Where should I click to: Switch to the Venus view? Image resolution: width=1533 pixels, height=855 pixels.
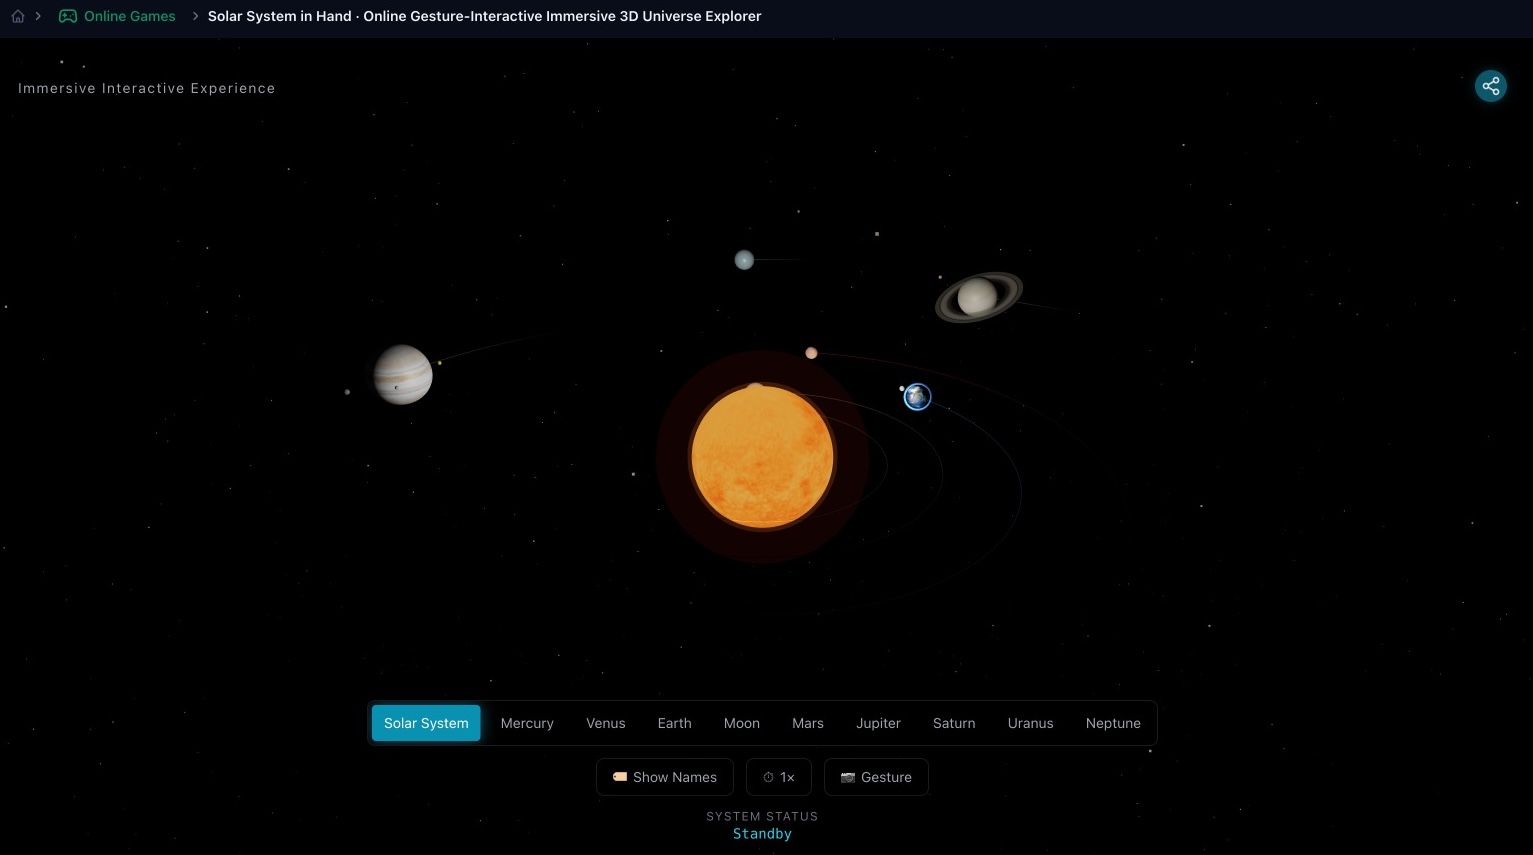tap(606, 723)
